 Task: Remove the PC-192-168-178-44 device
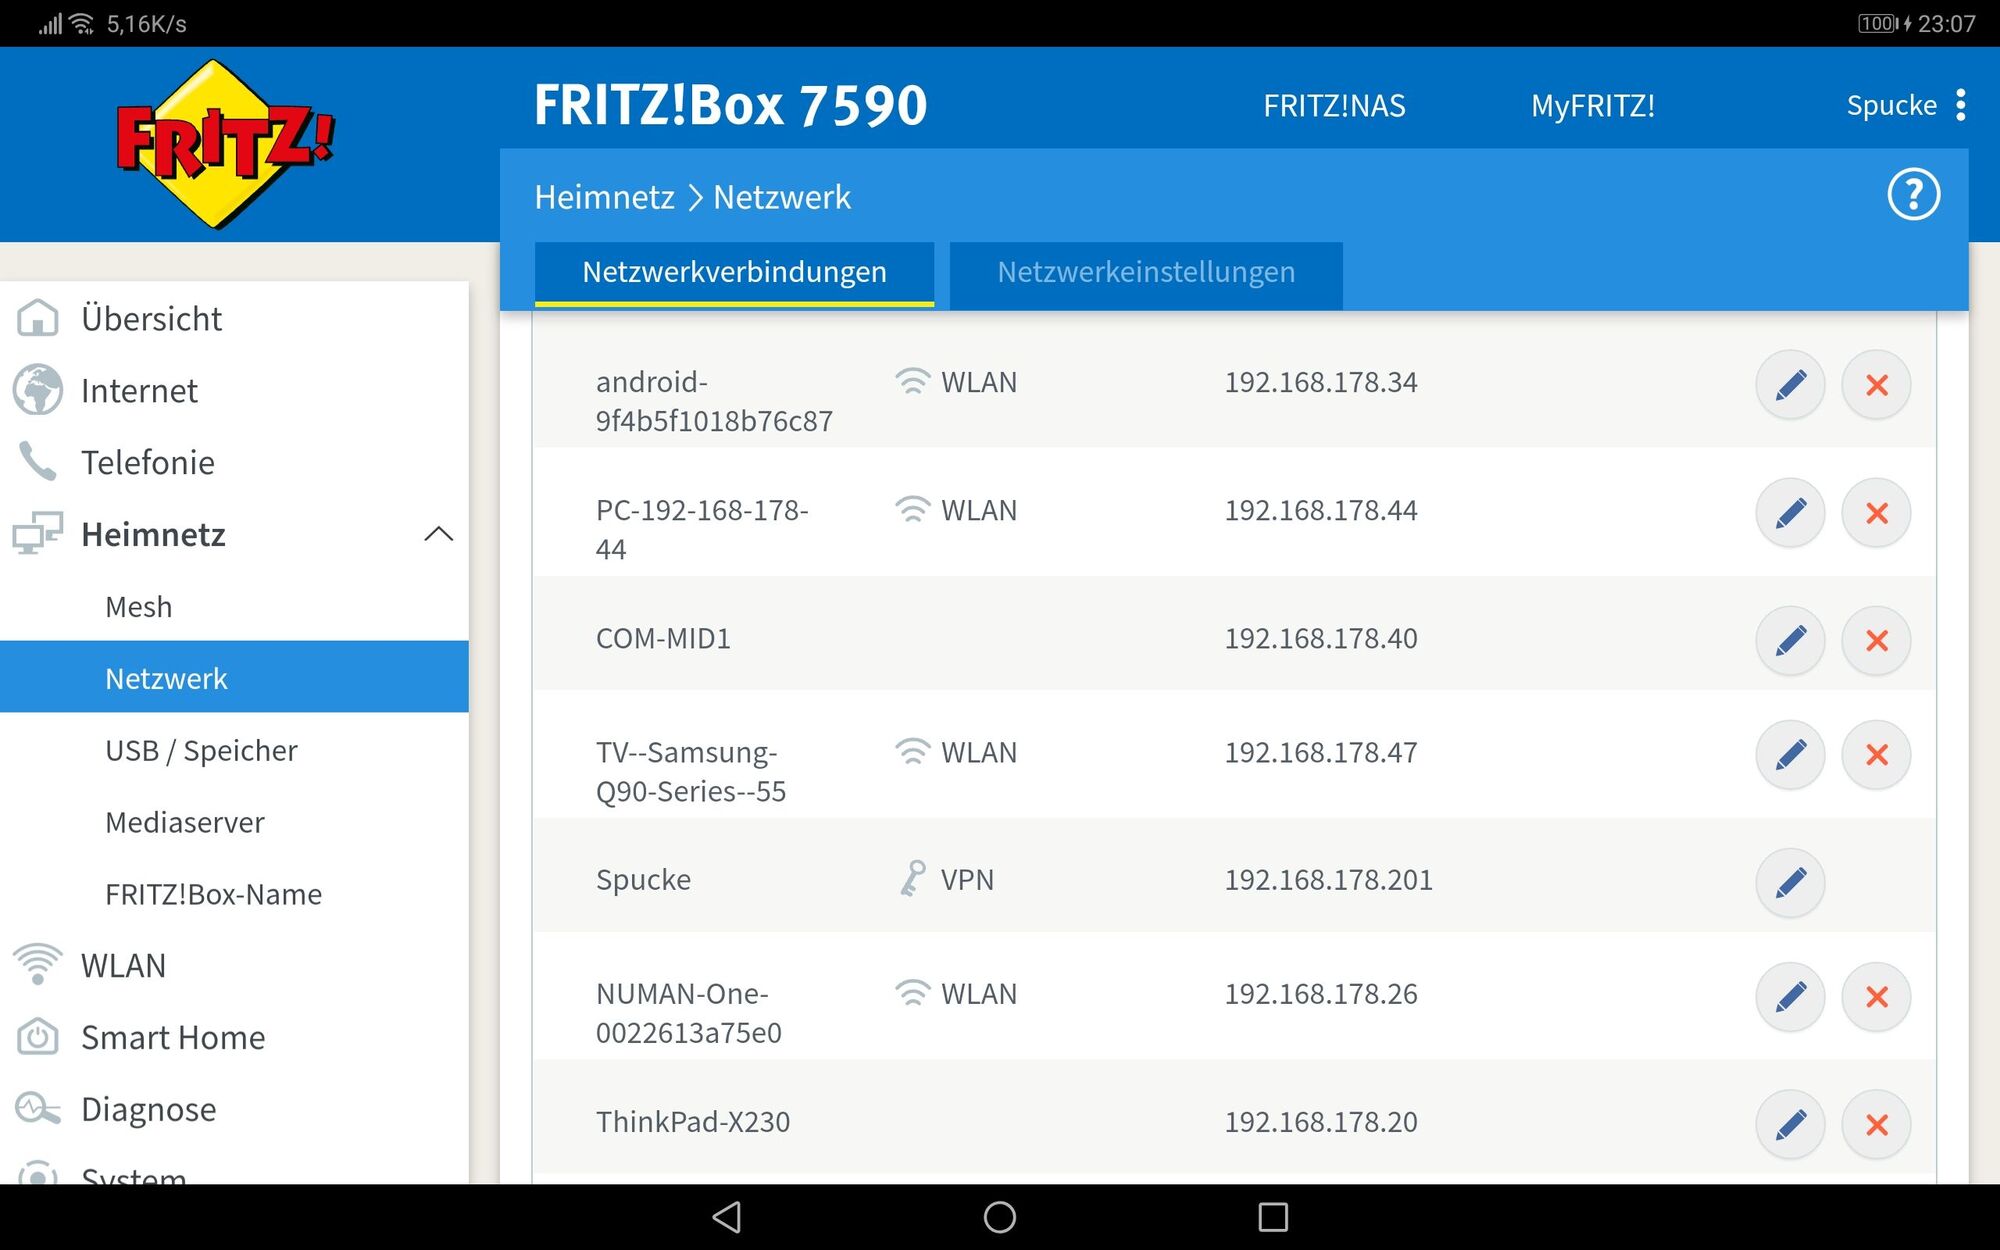(1876, 513)
